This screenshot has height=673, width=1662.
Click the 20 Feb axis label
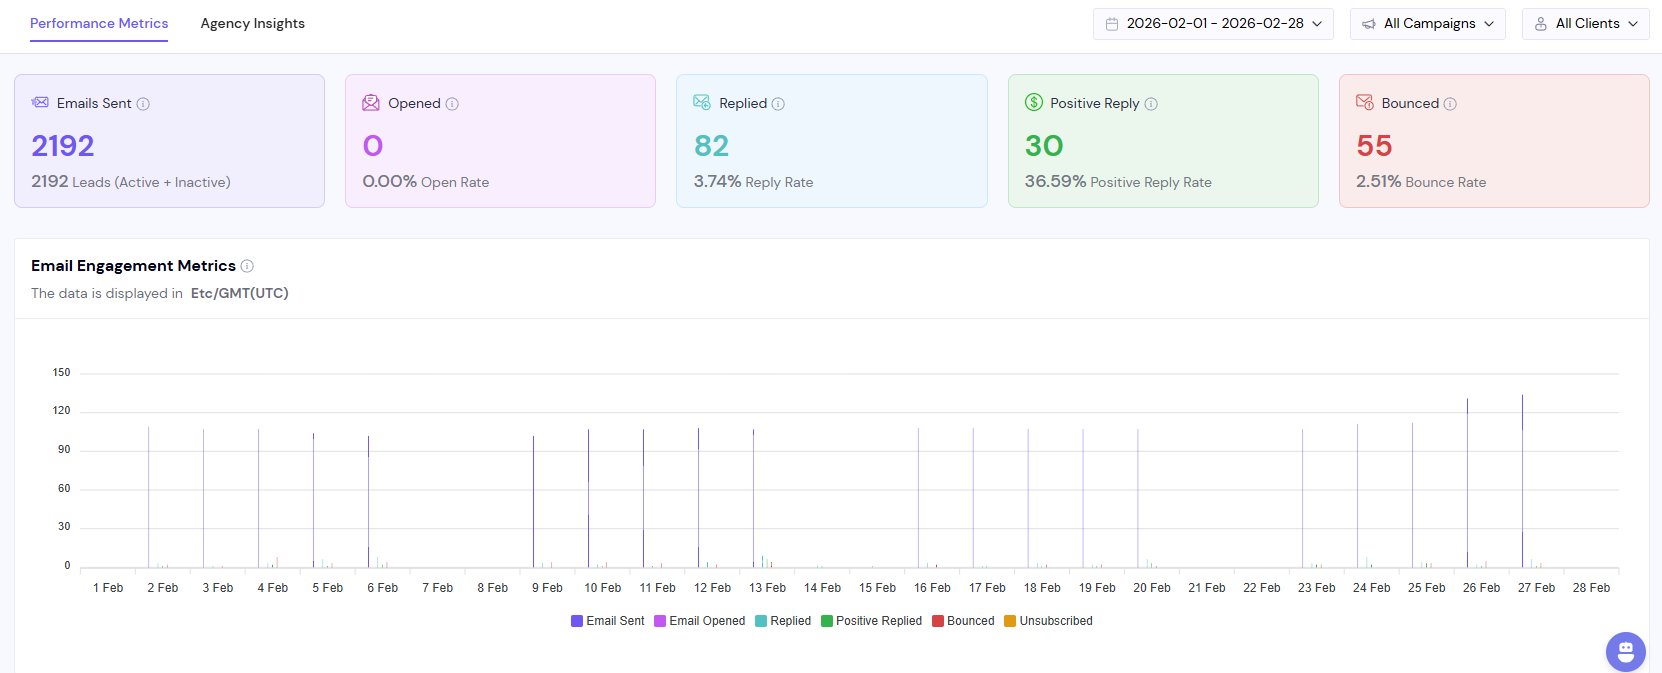(x=1152, y=588)
